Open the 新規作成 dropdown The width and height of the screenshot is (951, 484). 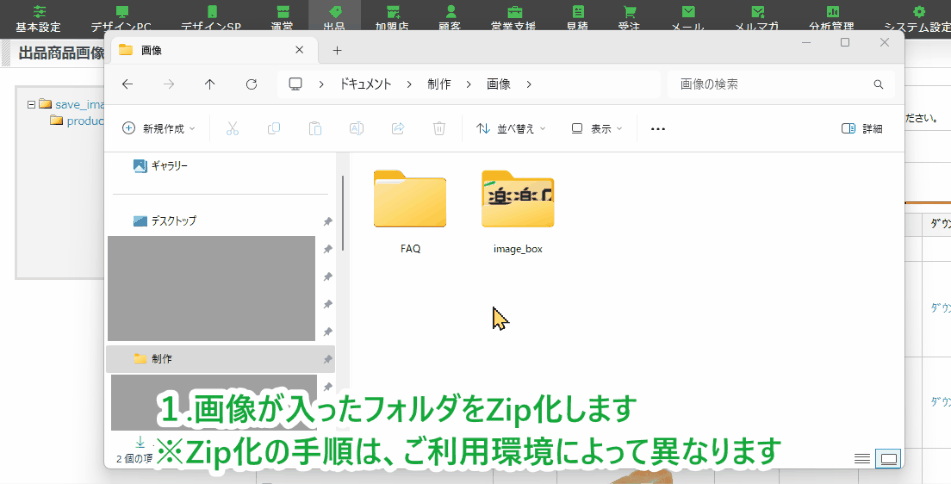(159, 129)
